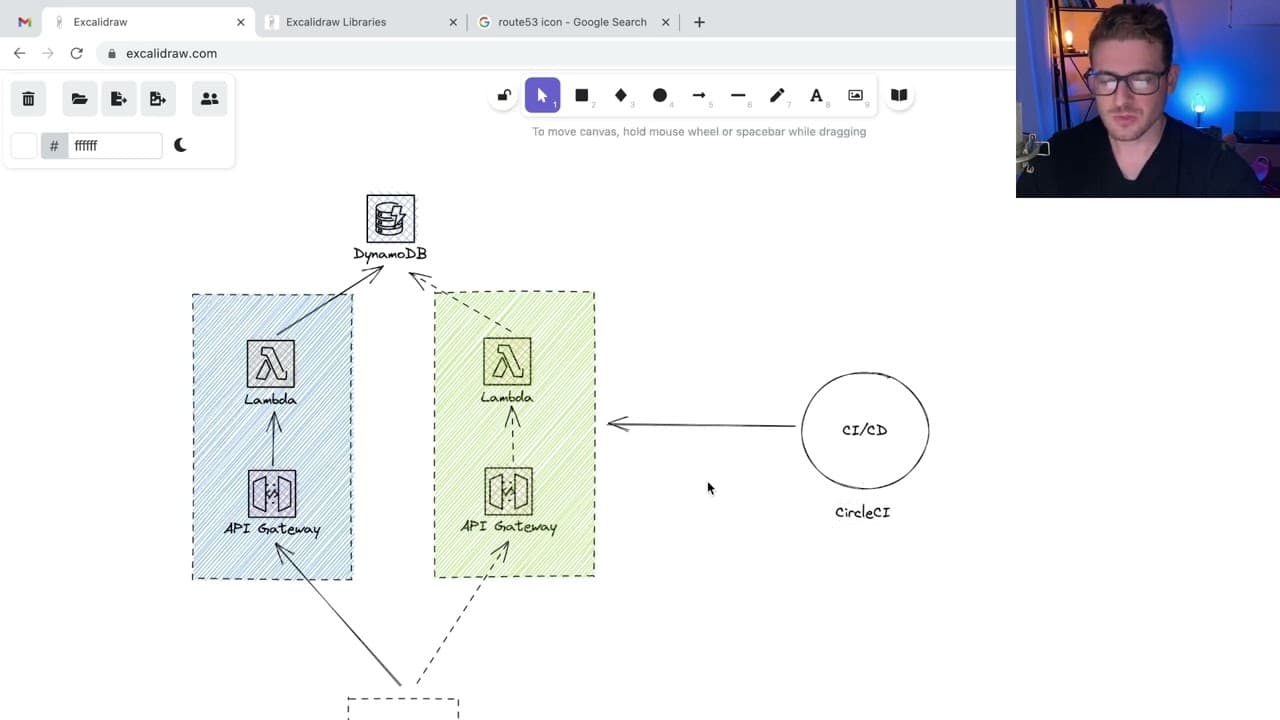This screenshot has width=1280, height=720.
Task: Select the Arrow drawing tool
Action: 699,96
